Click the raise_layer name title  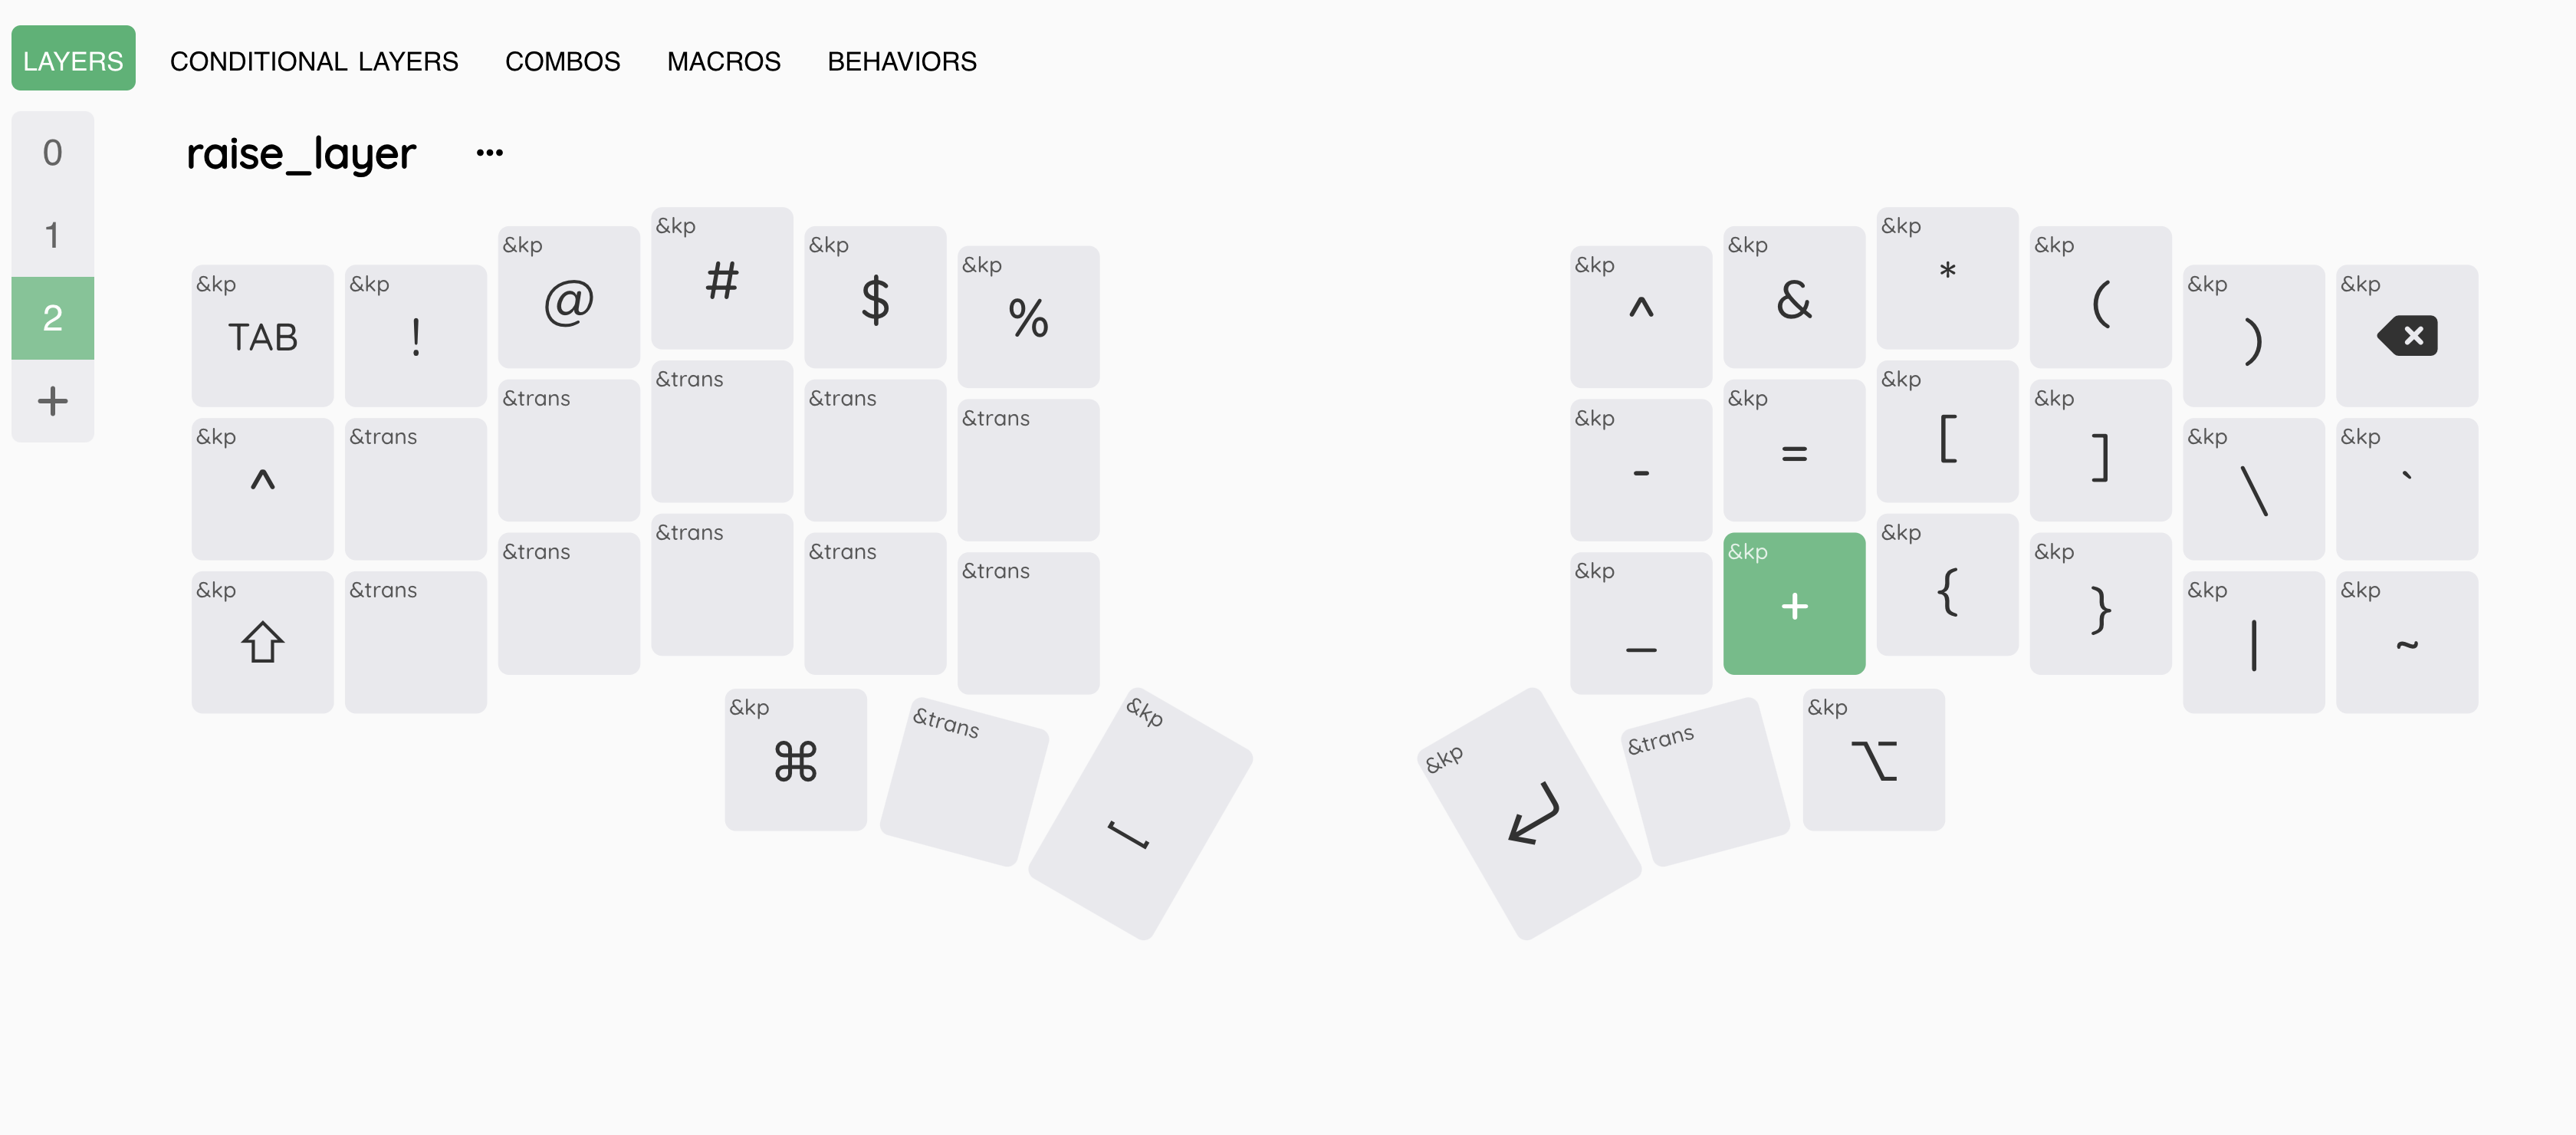[300, 153]
